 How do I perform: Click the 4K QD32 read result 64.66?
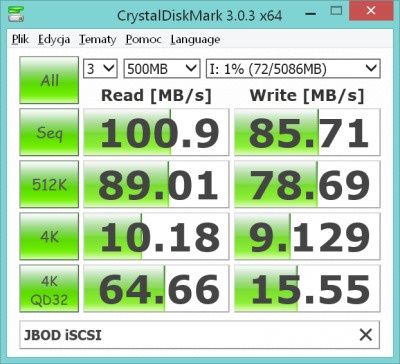[x=156, y=288]
